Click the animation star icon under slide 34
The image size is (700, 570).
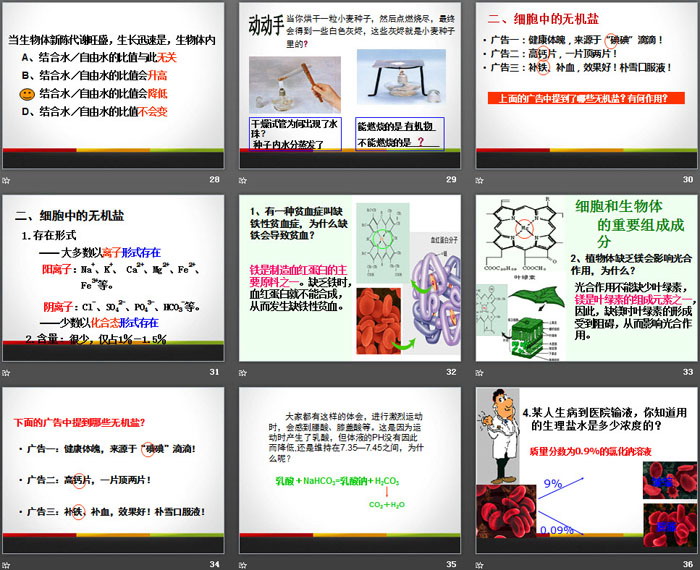coord(7,565)
